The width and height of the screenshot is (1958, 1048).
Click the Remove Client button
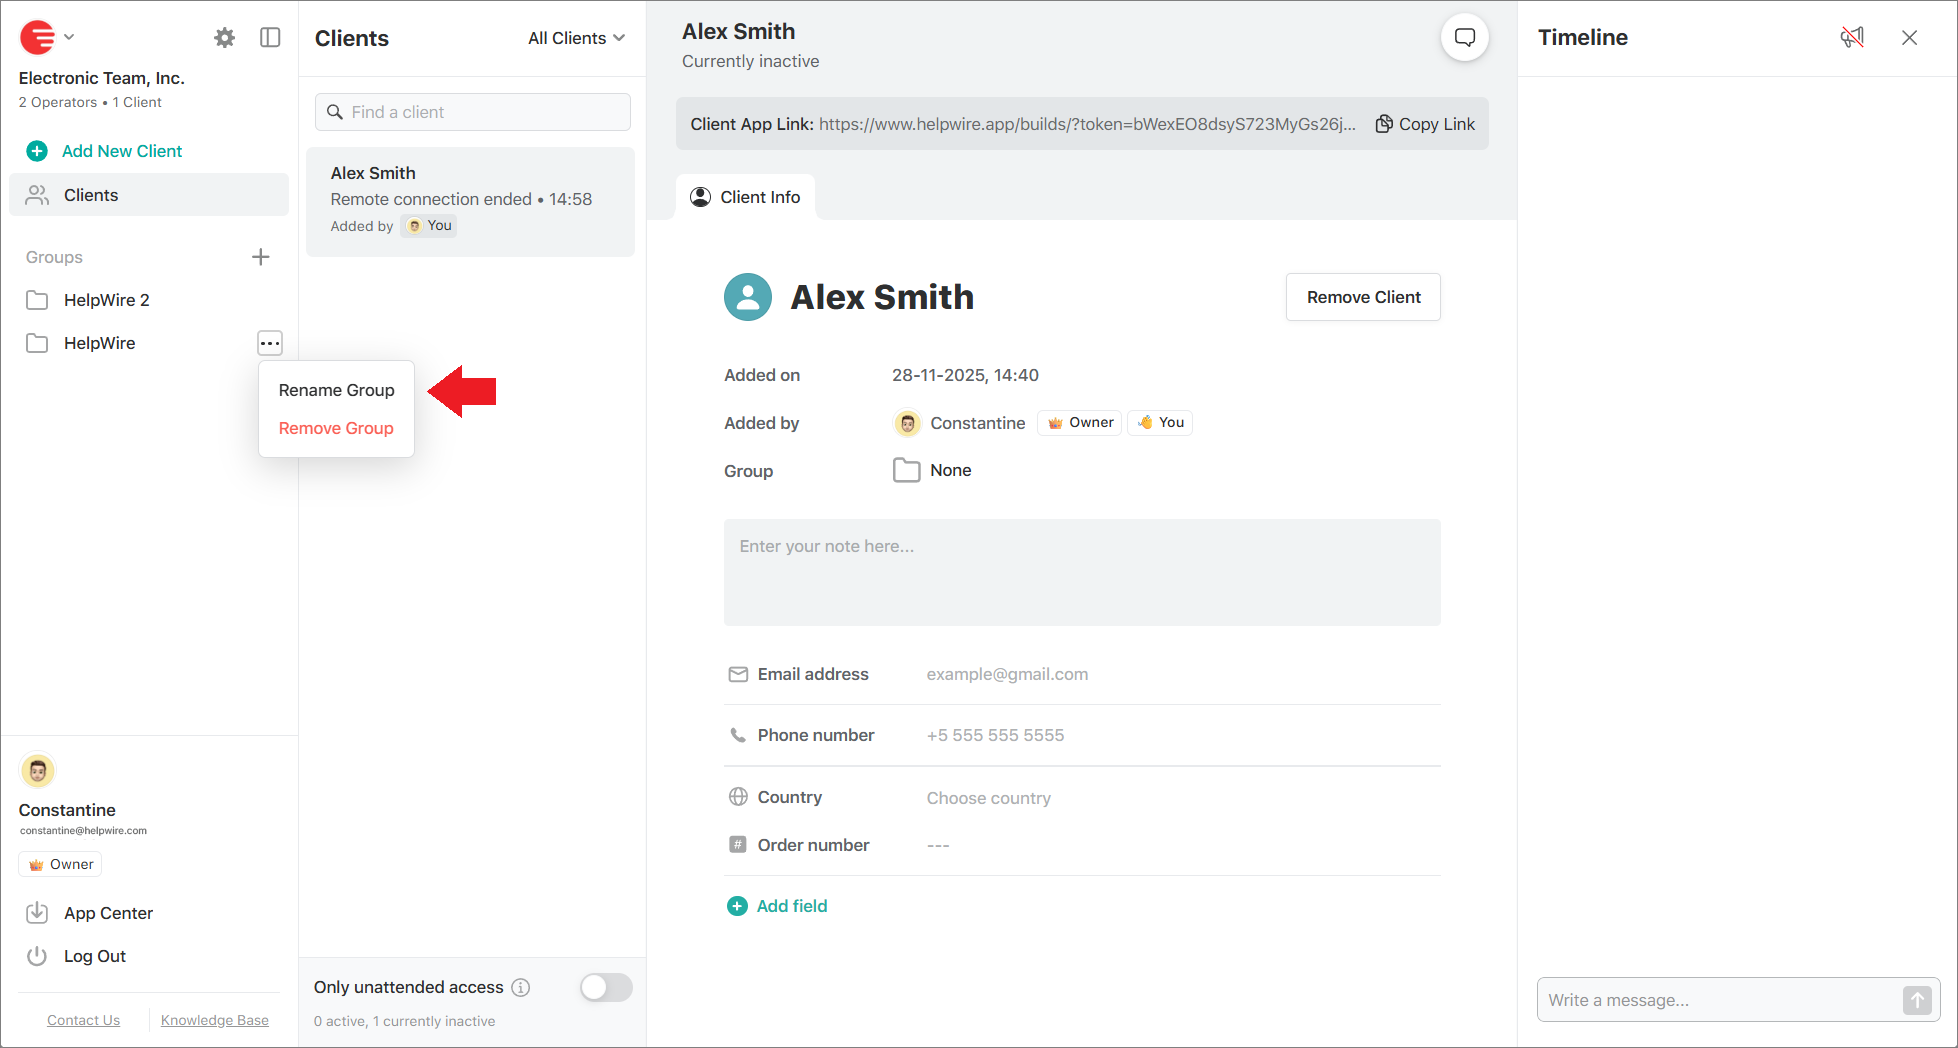1362,297
